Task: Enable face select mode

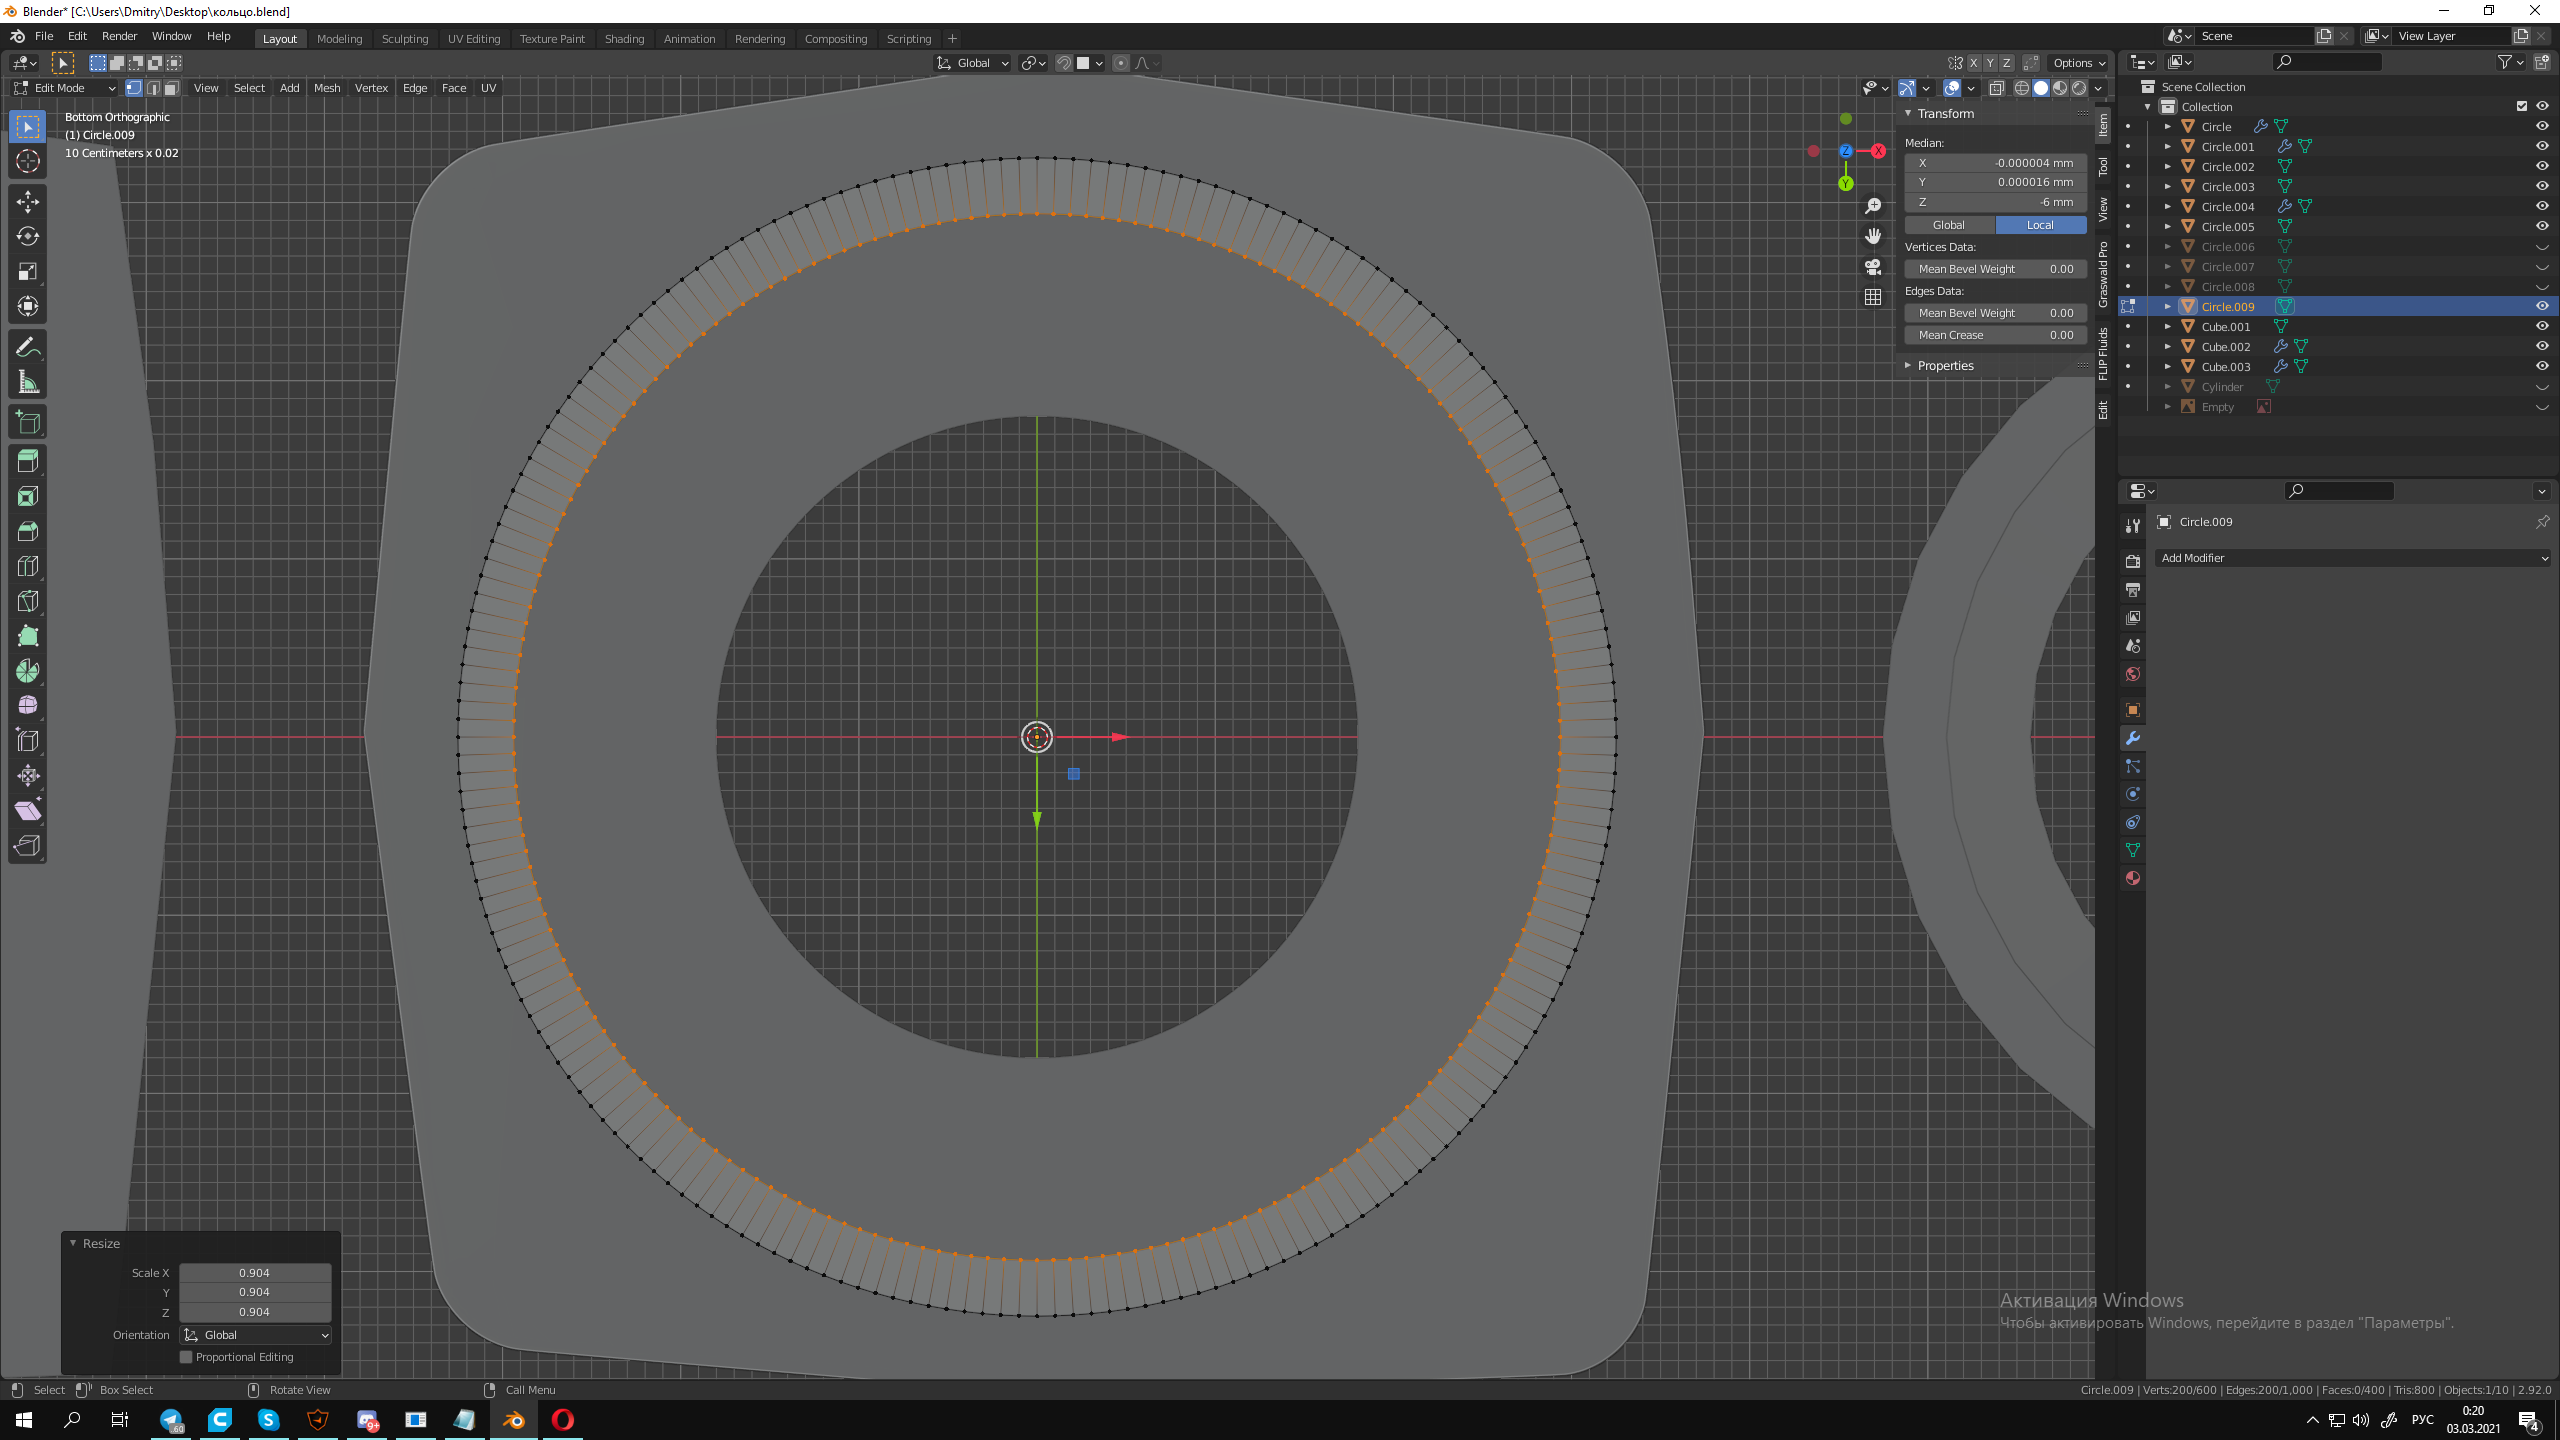Action: (x=172, y=88)
